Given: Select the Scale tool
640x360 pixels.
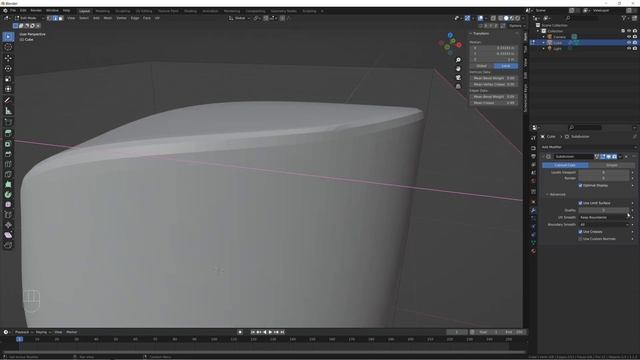Looking at the screenshot, I should tap(8, 79).
